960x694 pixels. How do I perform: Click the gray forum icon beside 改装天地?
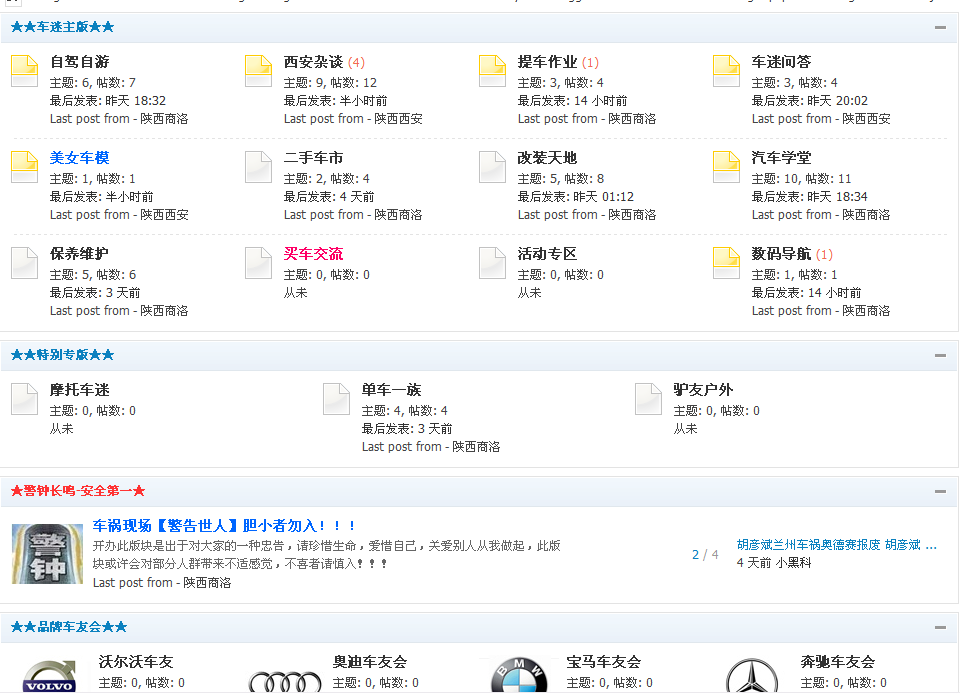pyautogui.click(x=492, y=167)
